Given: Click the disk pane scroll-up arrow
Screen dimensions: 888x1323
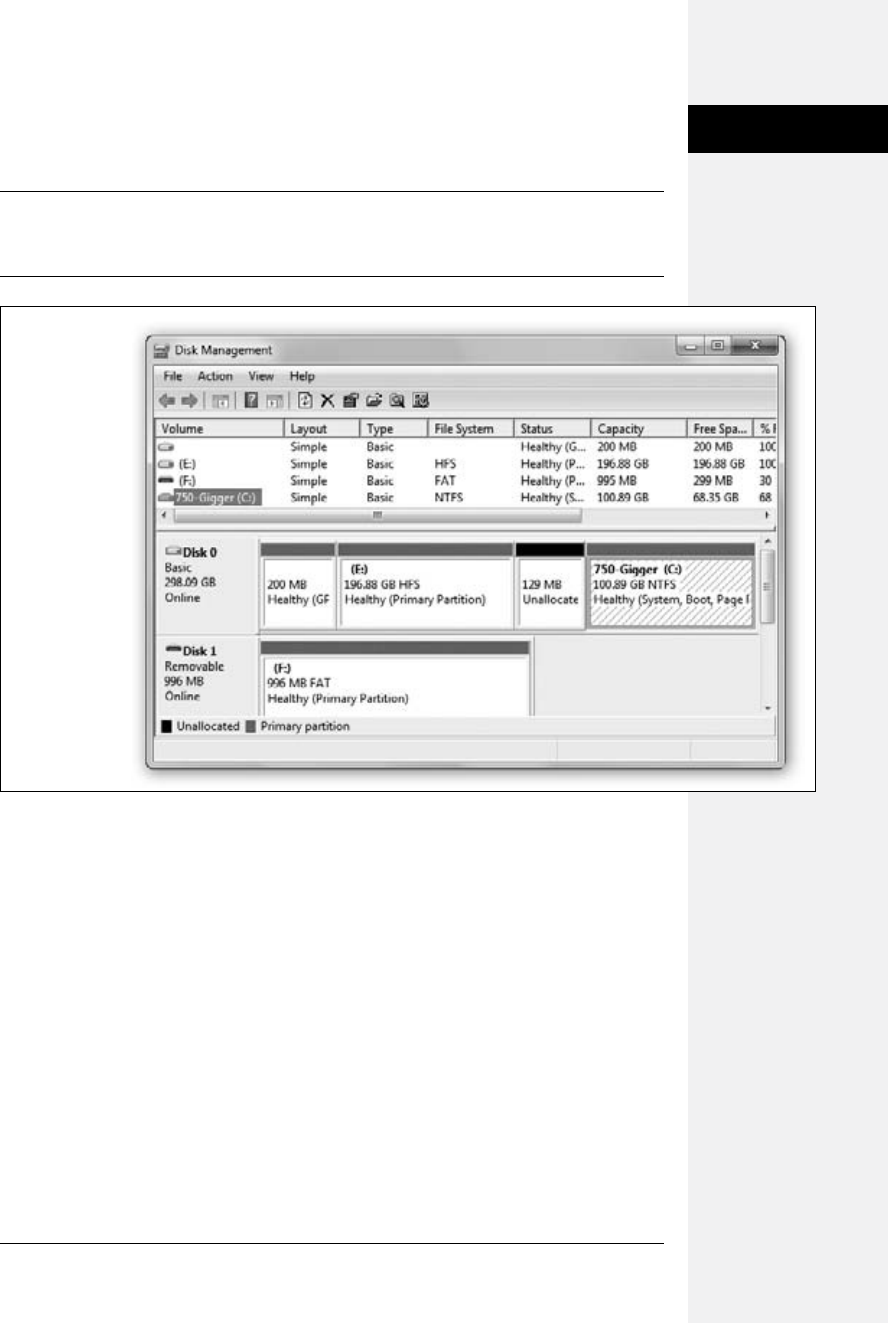Looking at the screenshot, I should [767, 543].
